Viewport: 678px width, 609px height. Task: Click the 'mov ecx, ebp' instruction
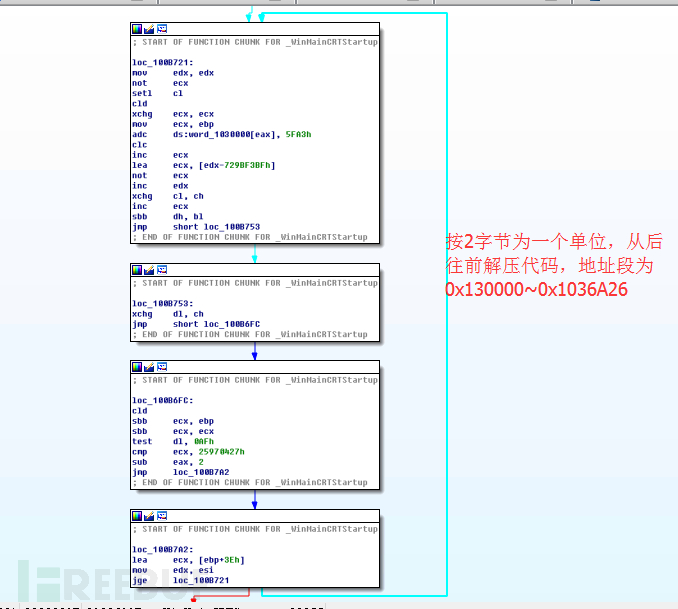pyautogui.click(x=173, y=124)
